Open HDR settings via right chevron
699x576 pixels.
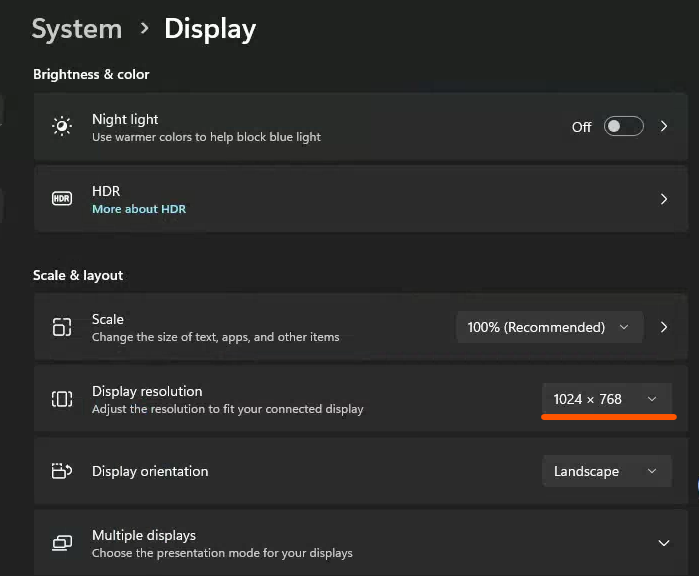[664, 199]
